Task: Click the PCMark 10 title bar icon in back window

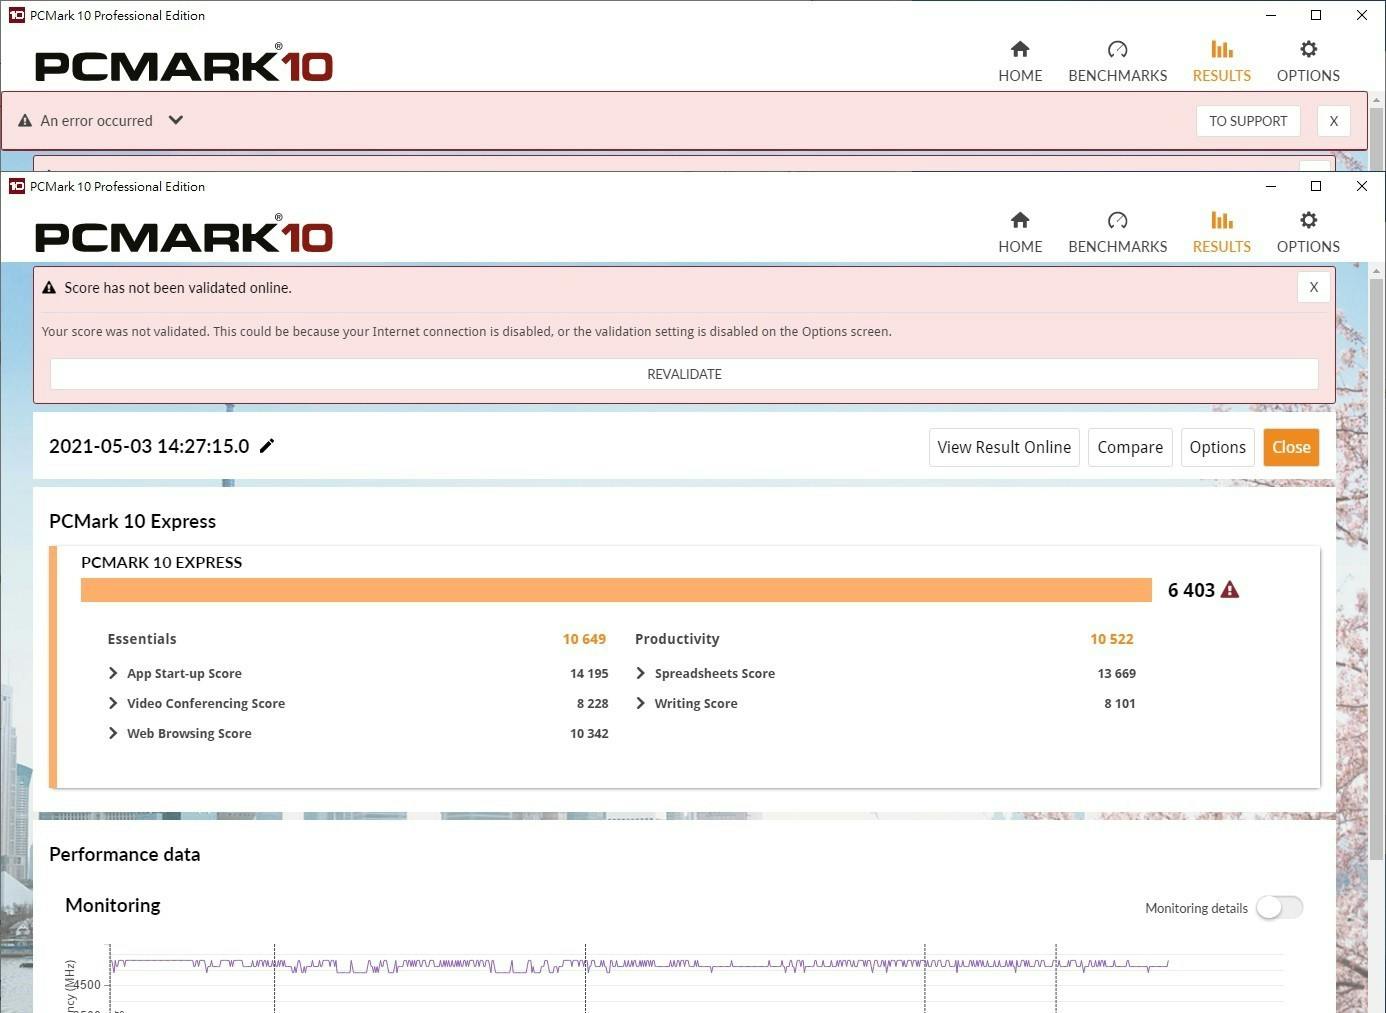Action: (x=16, y=15)
